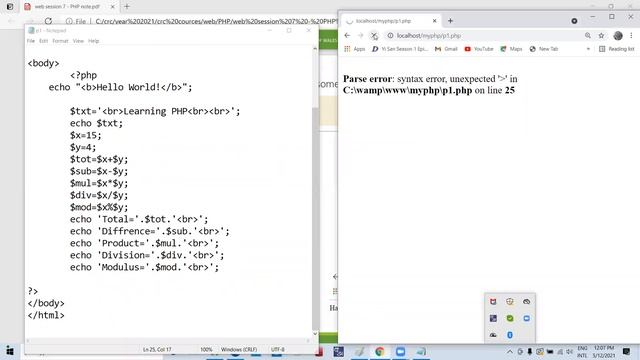Open Apps shortcut in bookmarks bar

[x=354, y=49]
